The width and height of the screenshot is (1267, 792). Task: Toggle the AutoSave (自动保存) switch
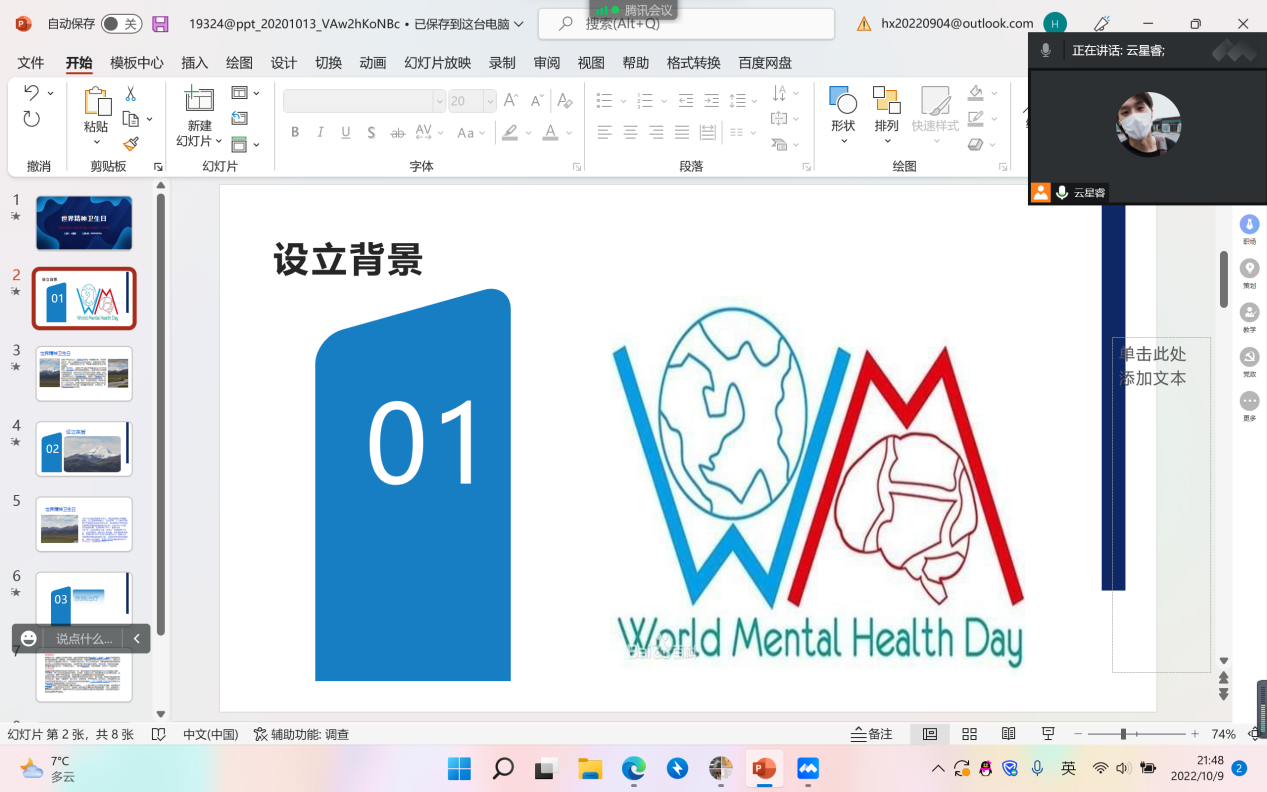click(x=121, y=24)
